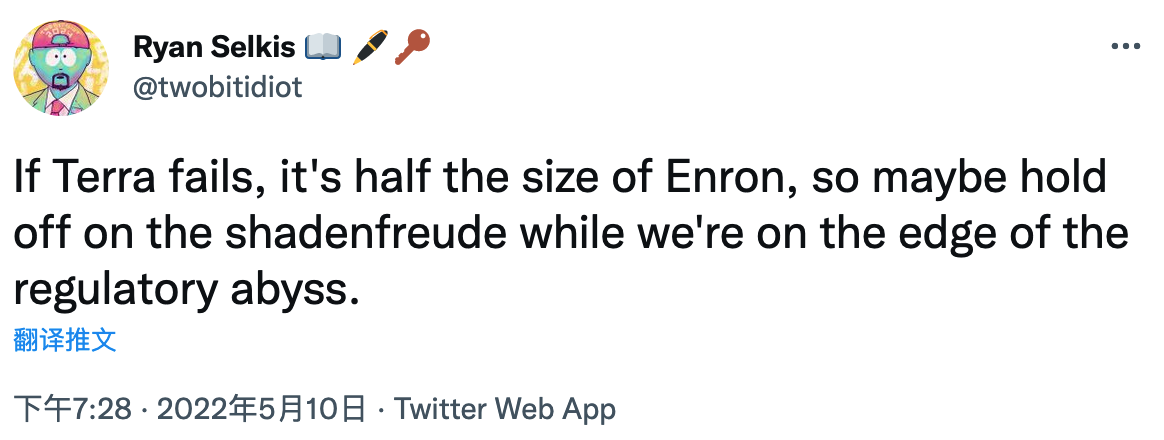Click the fountain pen emoji beside the name
Screen dimensions: 1164x440
point(369,47)
